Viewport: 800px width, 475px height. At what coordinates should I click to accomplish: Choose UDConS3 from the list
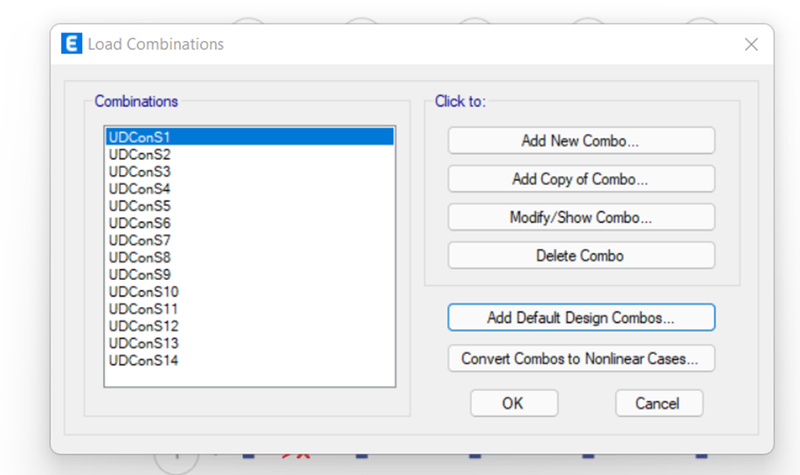(249, 171)
